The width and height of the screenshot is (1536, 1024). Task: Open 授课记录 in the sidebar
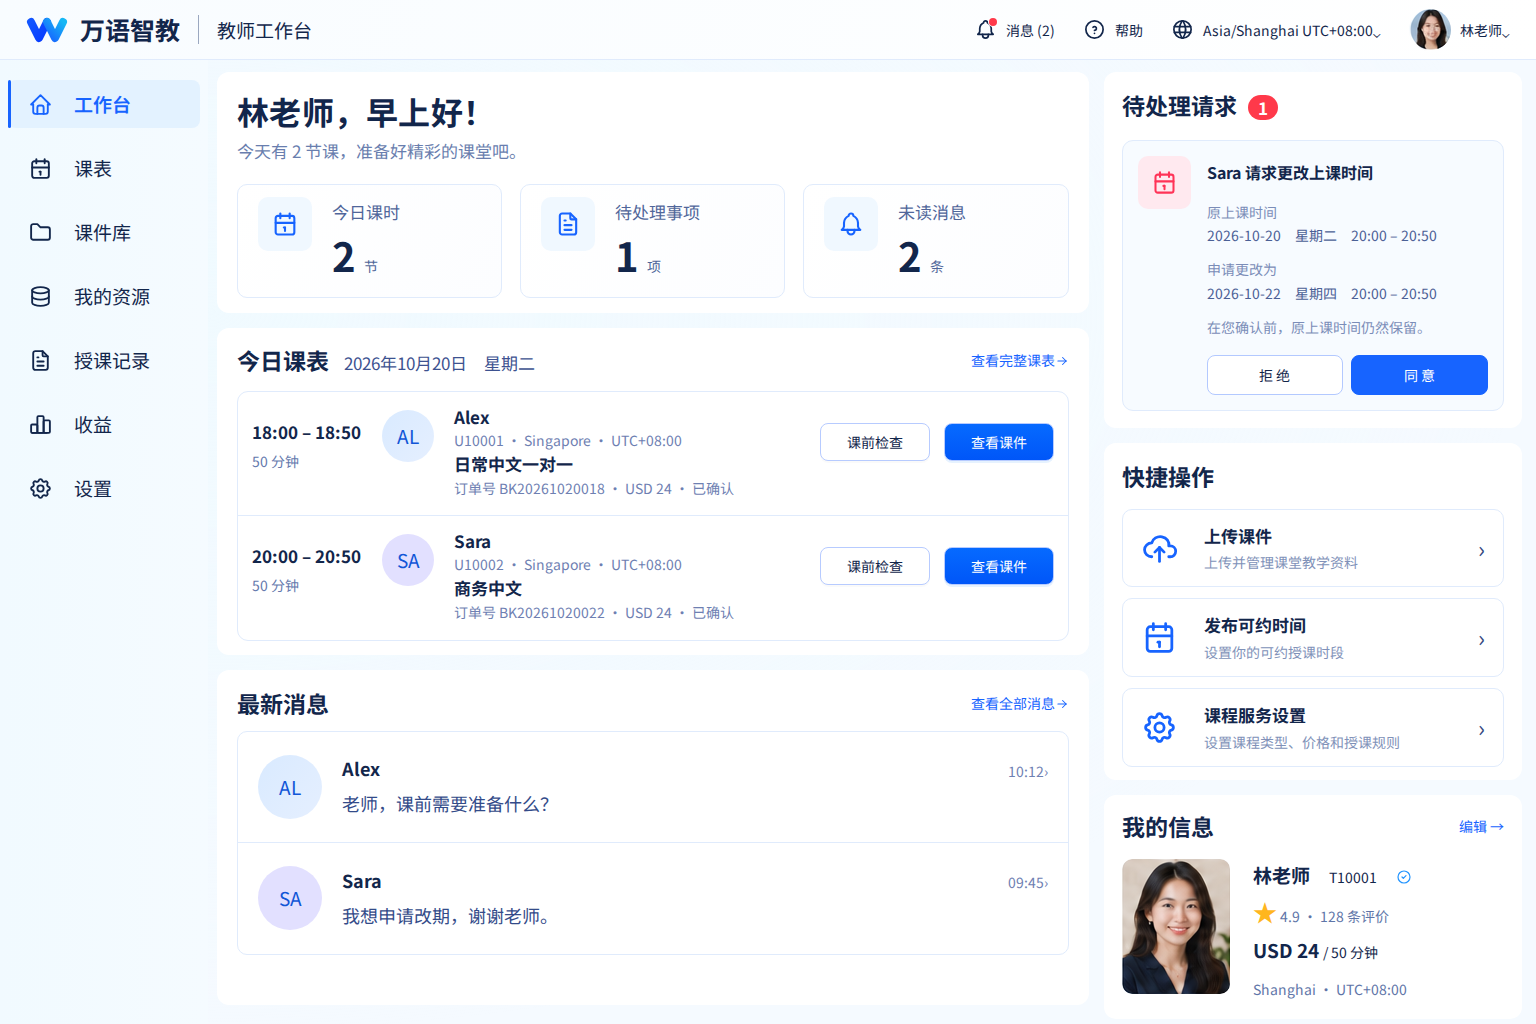tap(104, 360)
